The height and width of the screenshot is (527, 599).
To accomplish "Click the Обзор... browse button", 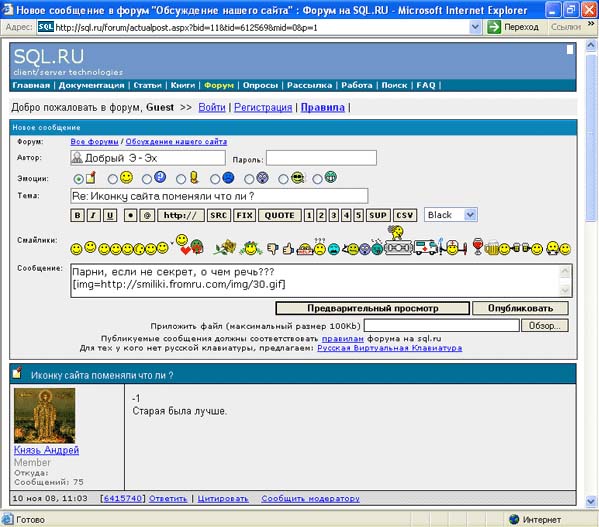I will (544, 326).
